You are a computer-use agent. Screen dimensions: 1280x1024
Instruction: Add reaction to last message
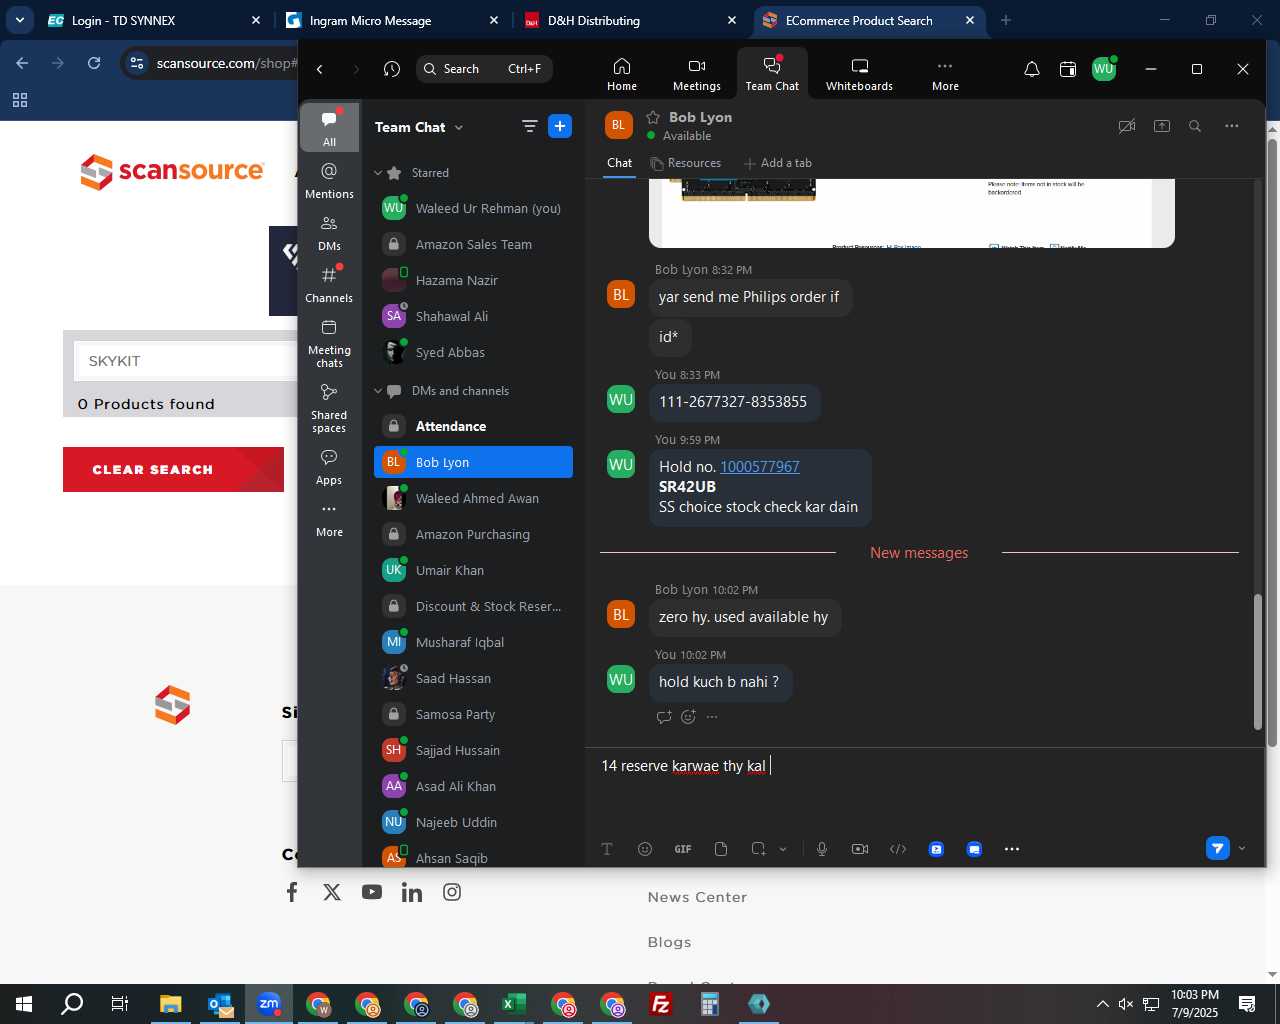[688, 716]
